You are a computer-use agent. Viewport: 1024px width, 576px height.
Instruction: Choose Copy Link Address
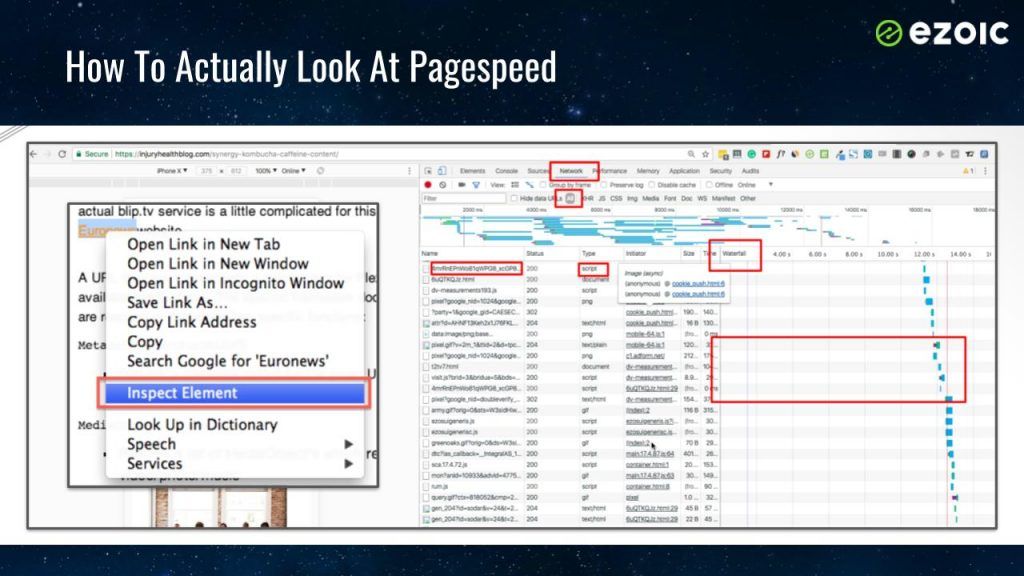pyautogui.click(x=191, y=322)
